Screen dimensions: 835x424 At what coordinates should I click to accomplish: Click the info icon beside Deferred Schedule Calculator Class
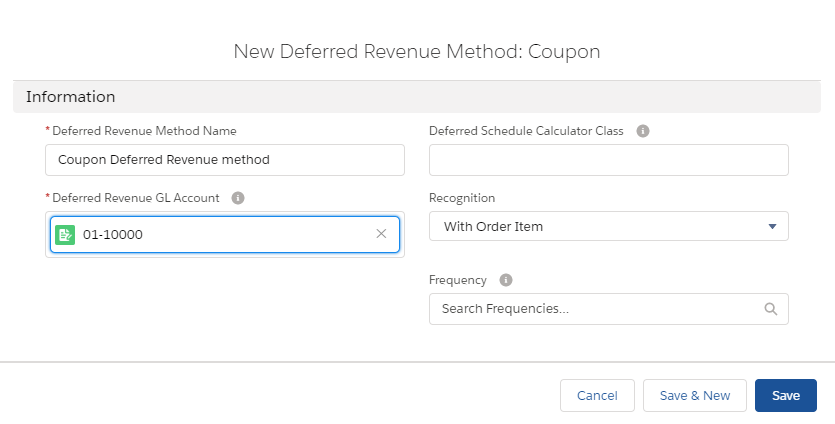[x=643, y=131]
